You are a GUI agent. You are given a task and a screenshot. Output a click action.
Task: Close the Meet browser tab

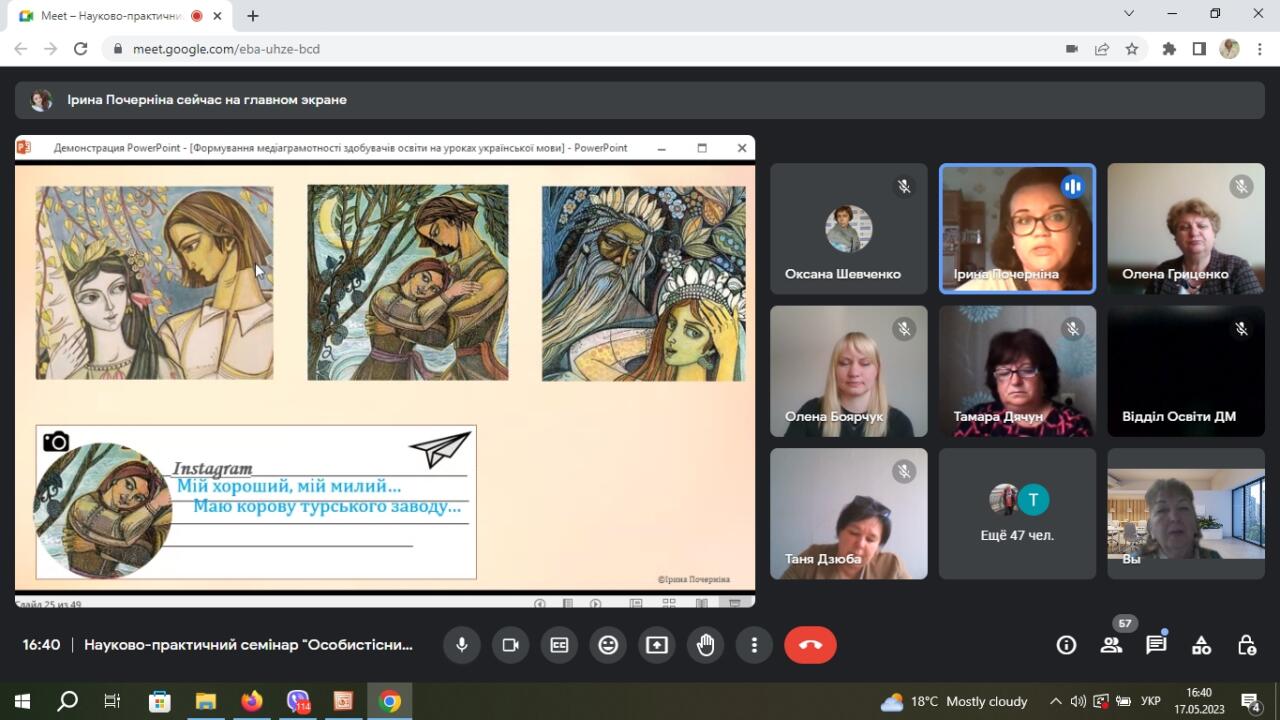pos(219,16)
